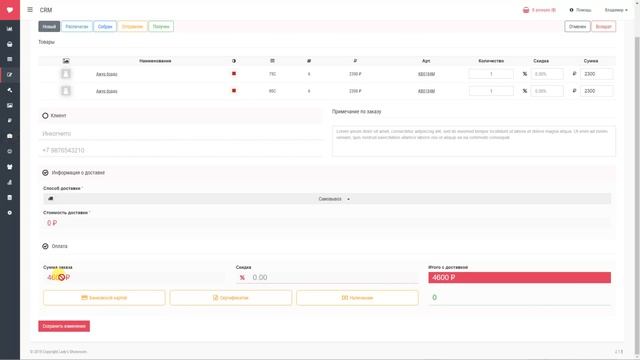Click the red color swatch in first row
The width and height of the screenshot is (640, 360).
point(234,73)
